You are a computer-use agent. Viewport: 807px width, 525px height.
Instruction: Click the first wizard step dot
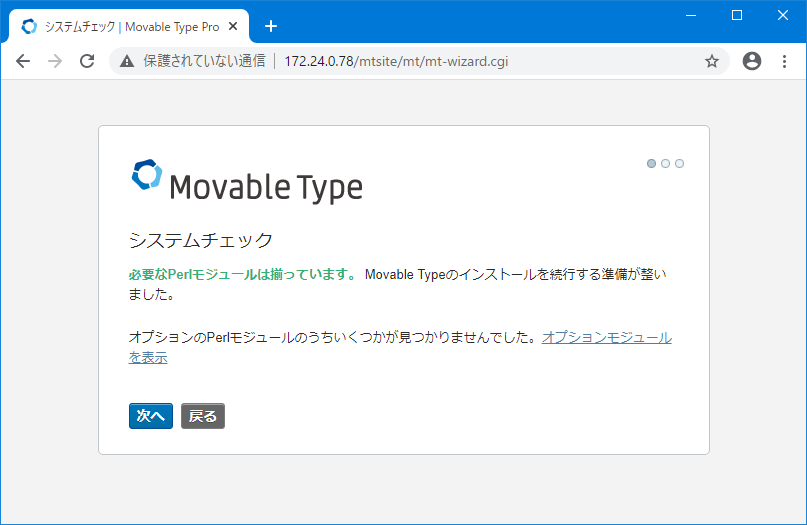651,163
